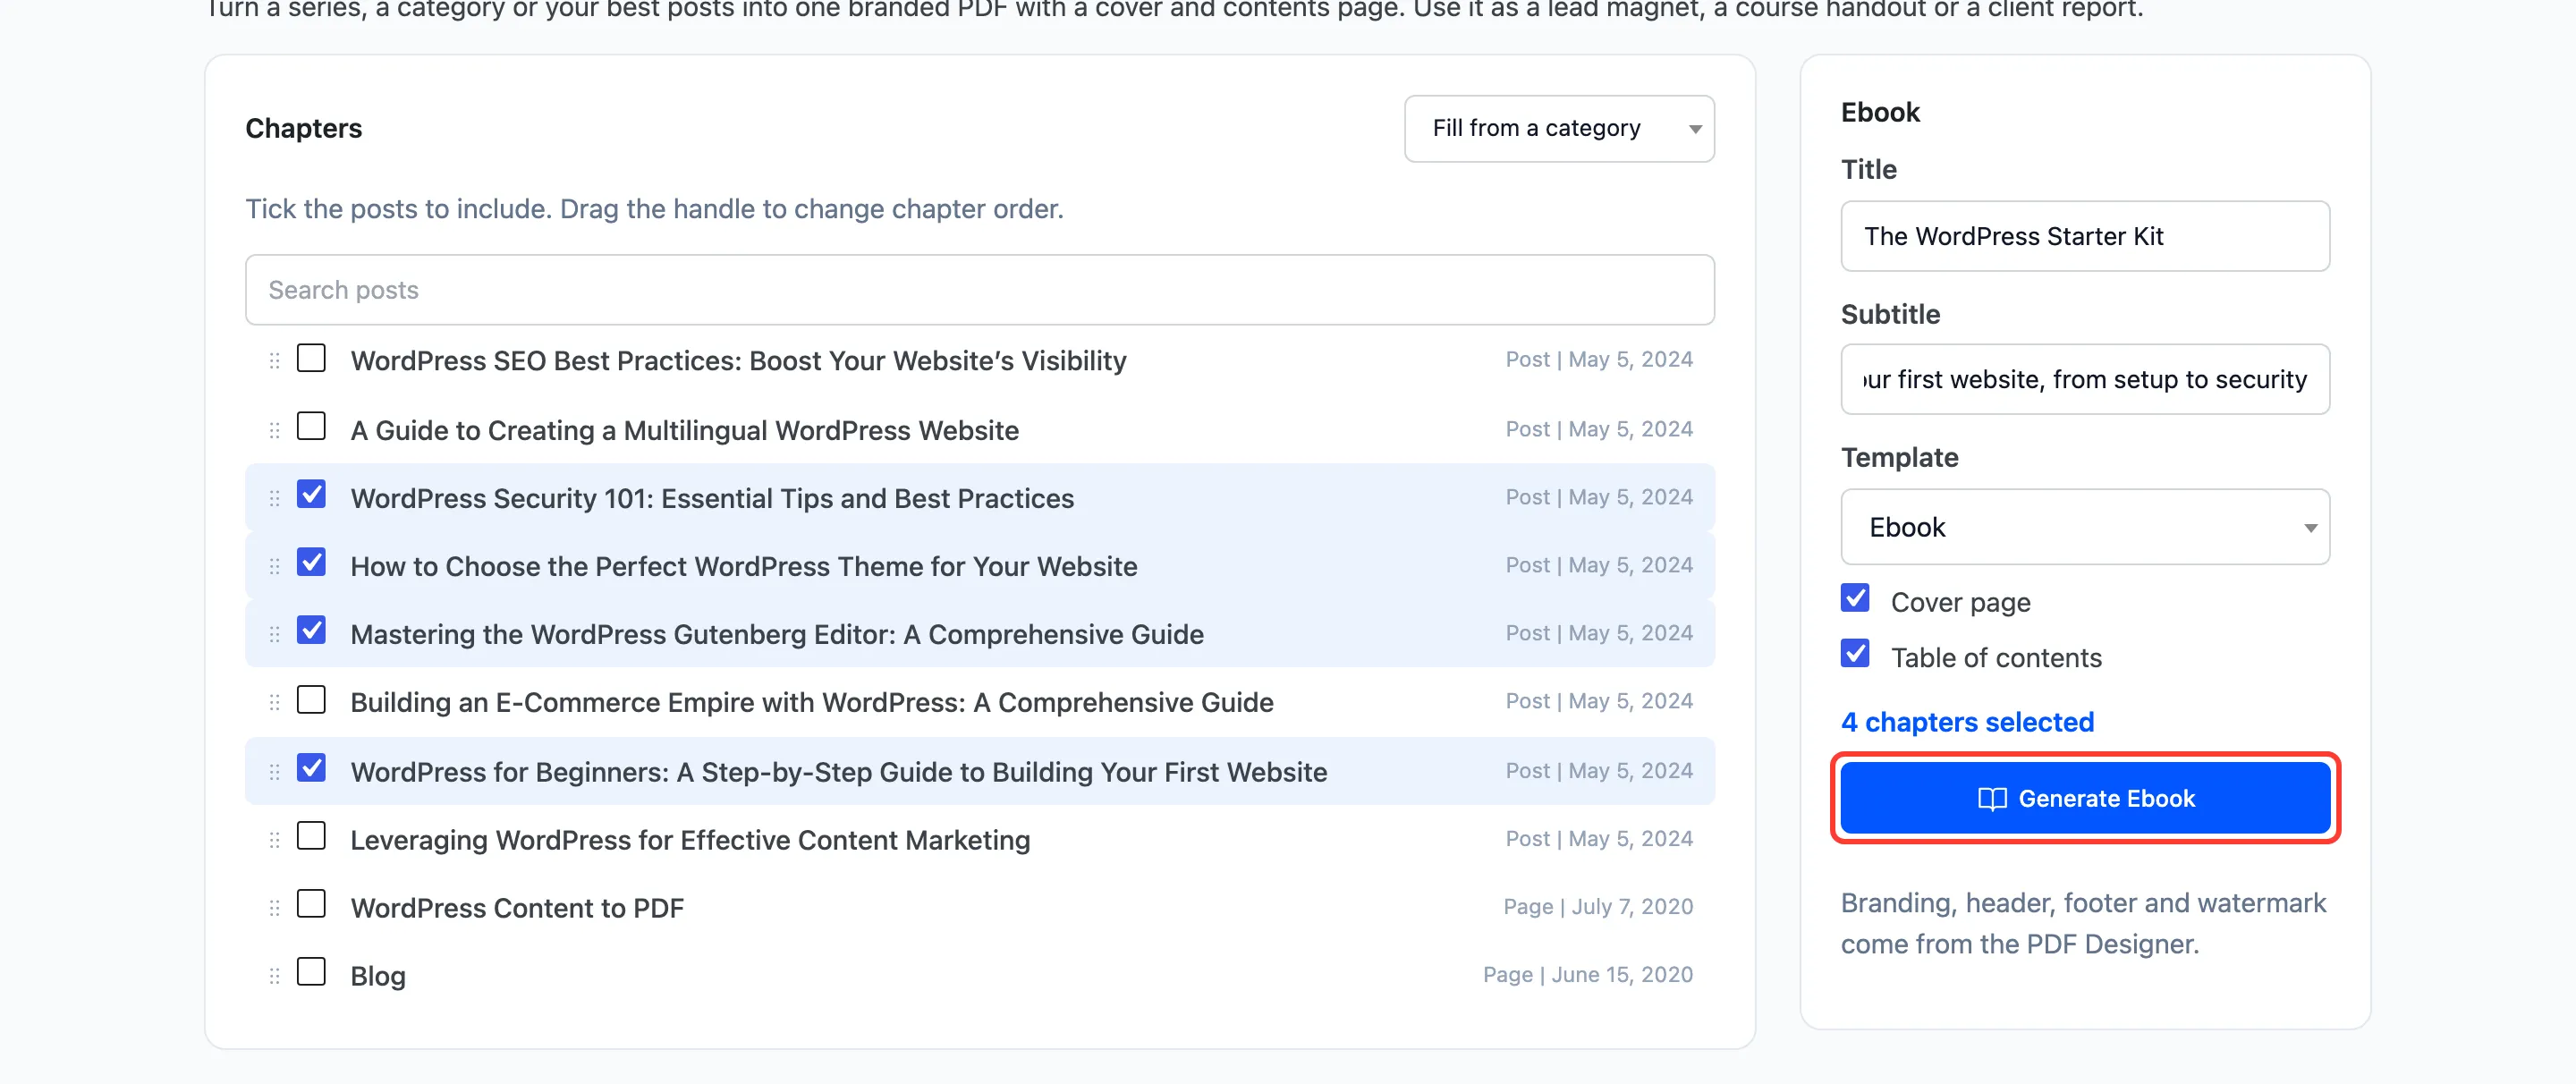Click drag handle of Perfect WordPress Theme row
Viewport: 2576px width, 1084px height.
pos(274,567)
